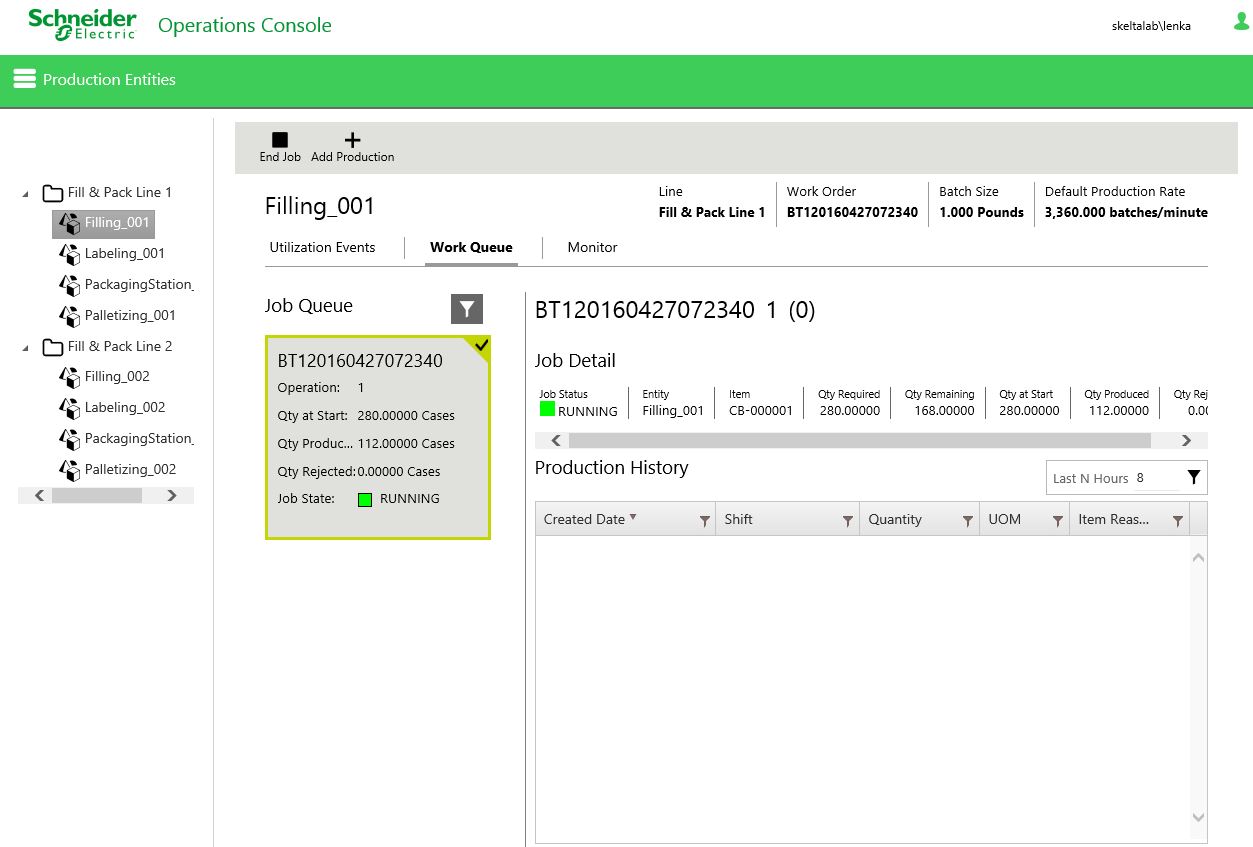Click the Filling_002 entity icon
Viewport: 1253px width, 847px height.
[69, 377]
